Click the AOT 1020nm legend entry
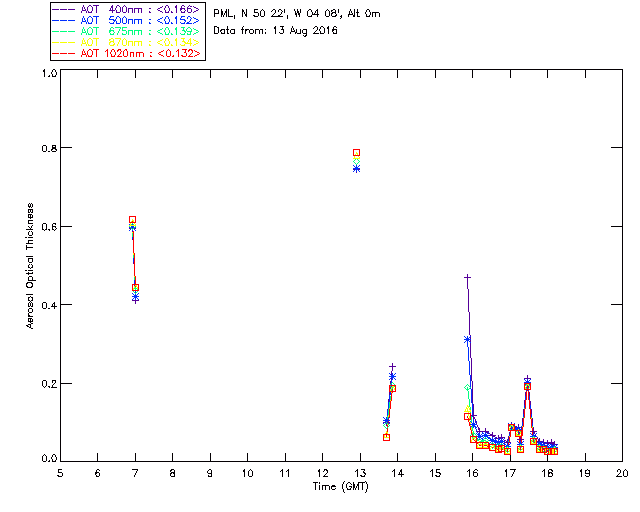Viewport: 640px width, 512px height. pos(127,53)
